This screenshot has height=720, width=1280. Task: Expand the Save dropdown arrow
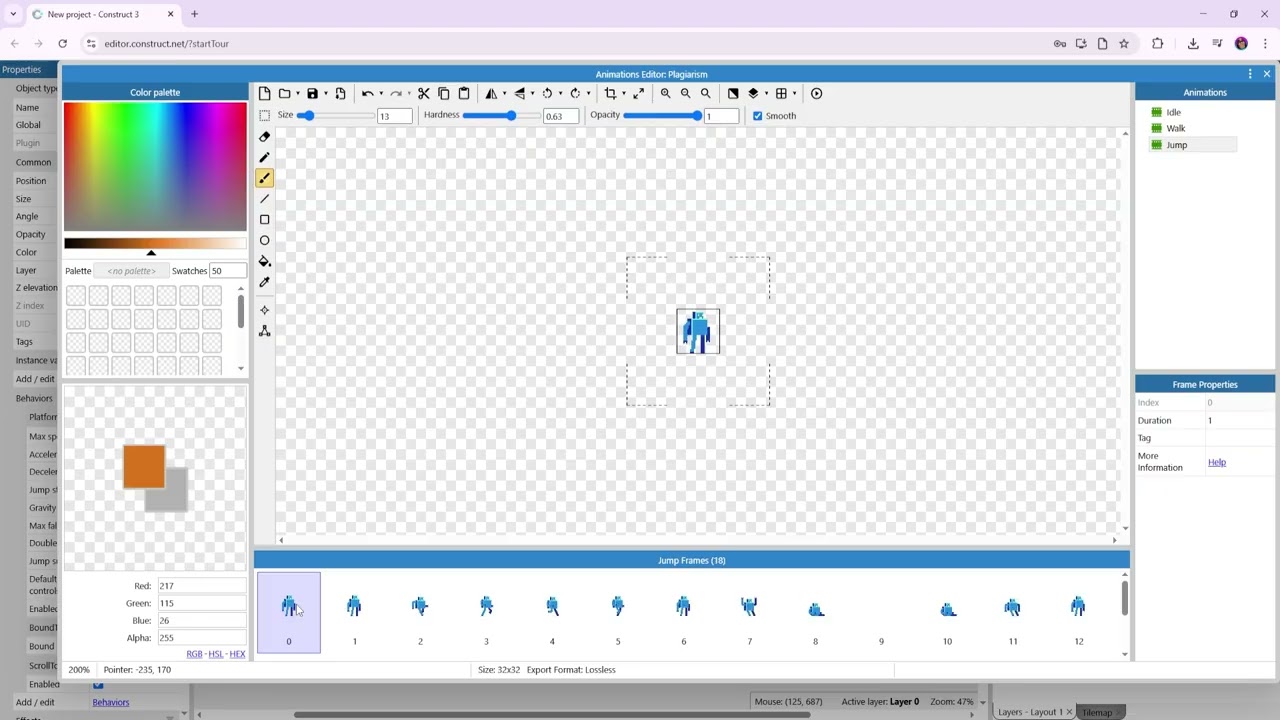click(x=325, y=93)
